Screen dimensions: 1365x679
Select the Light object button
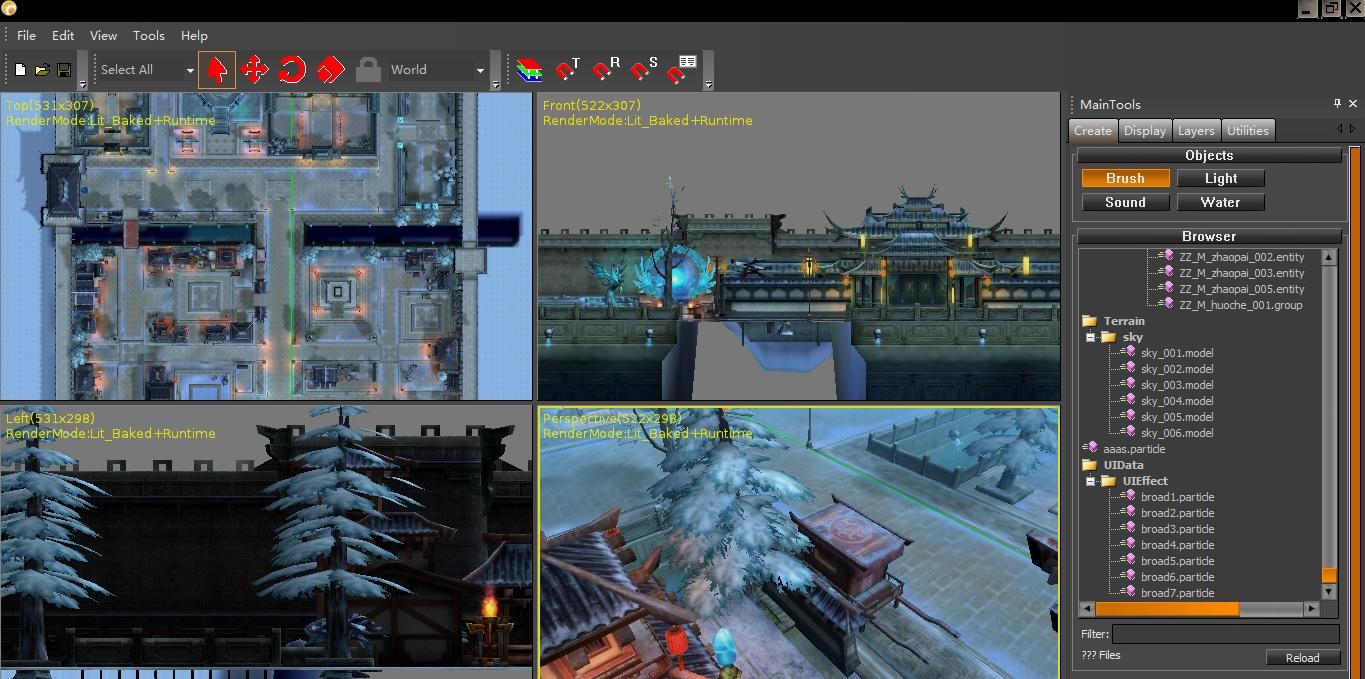[x=1221, y=178]
